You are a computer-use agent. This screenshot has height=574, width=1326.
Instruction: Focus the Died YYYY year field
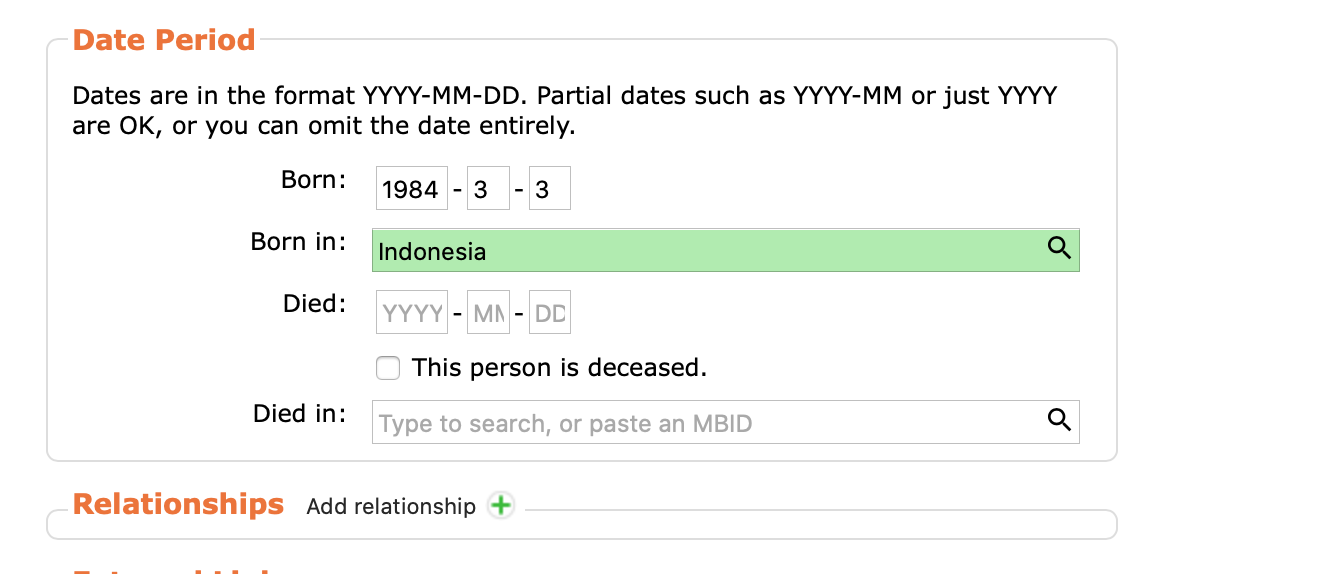(x=411, y=313)
